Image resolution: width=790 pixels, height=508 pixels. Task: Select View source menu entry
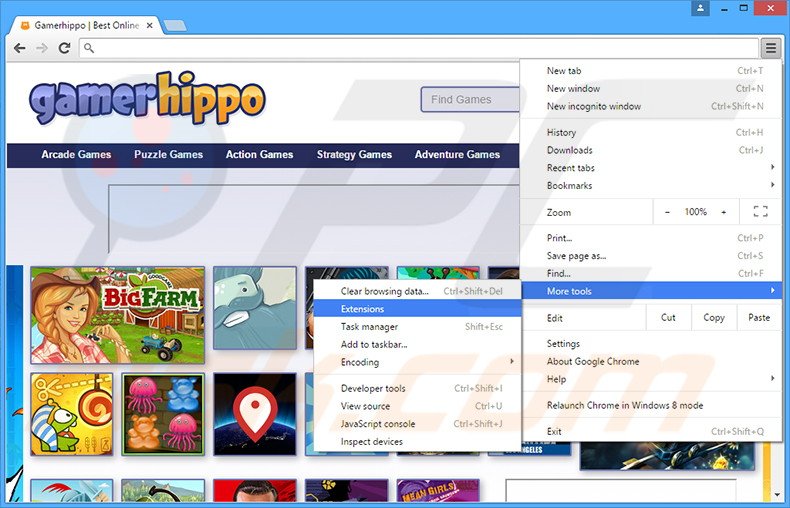[417, 406]
